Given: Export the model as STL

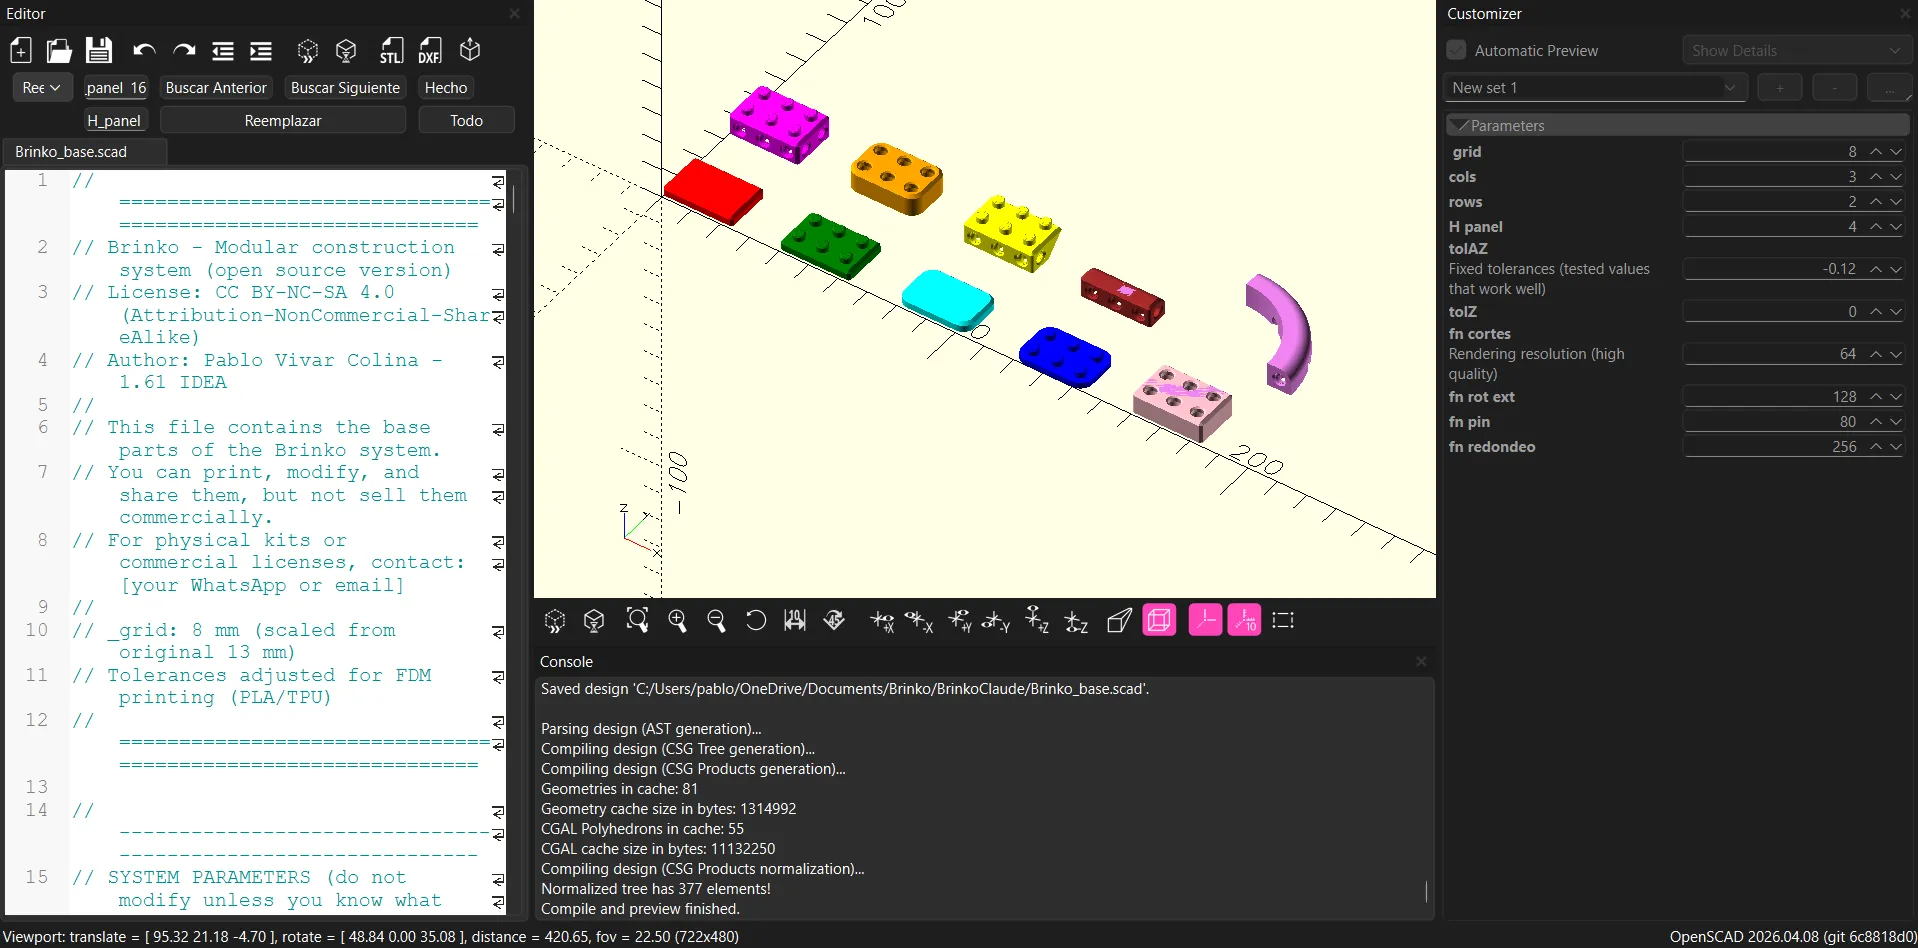Looking at the screenshot, I should click(391, 51).
